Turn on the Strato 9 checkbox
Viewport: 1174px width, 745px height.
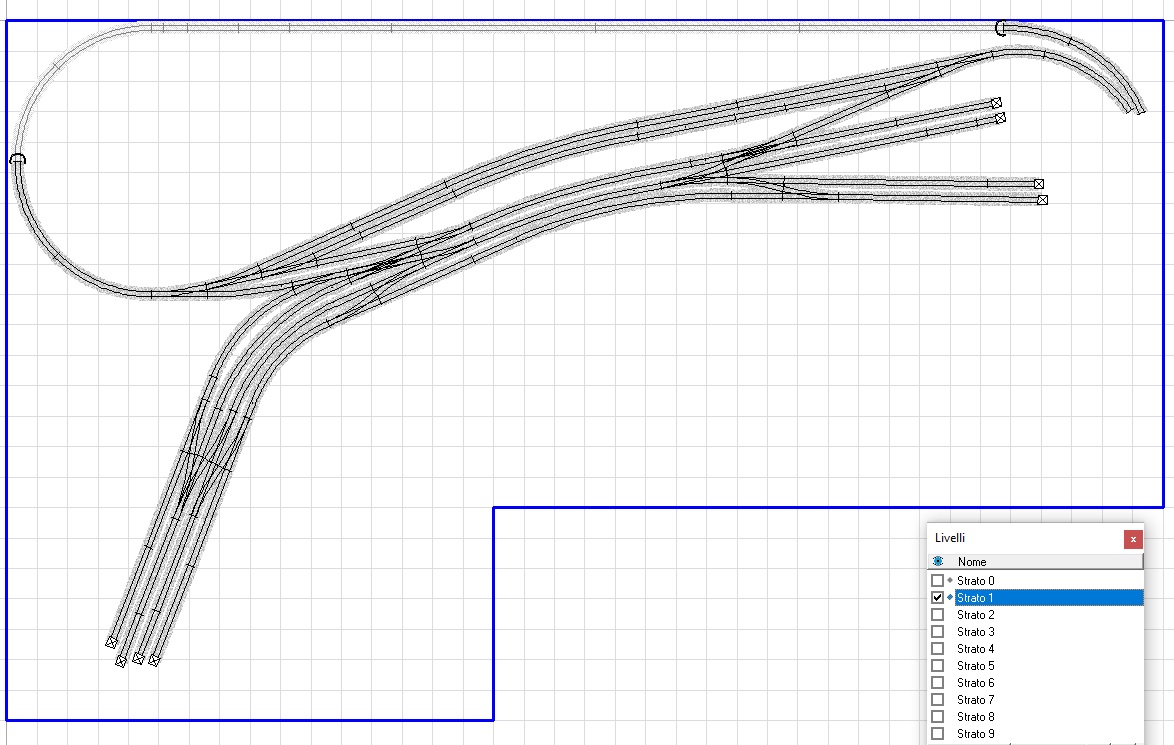937,734
